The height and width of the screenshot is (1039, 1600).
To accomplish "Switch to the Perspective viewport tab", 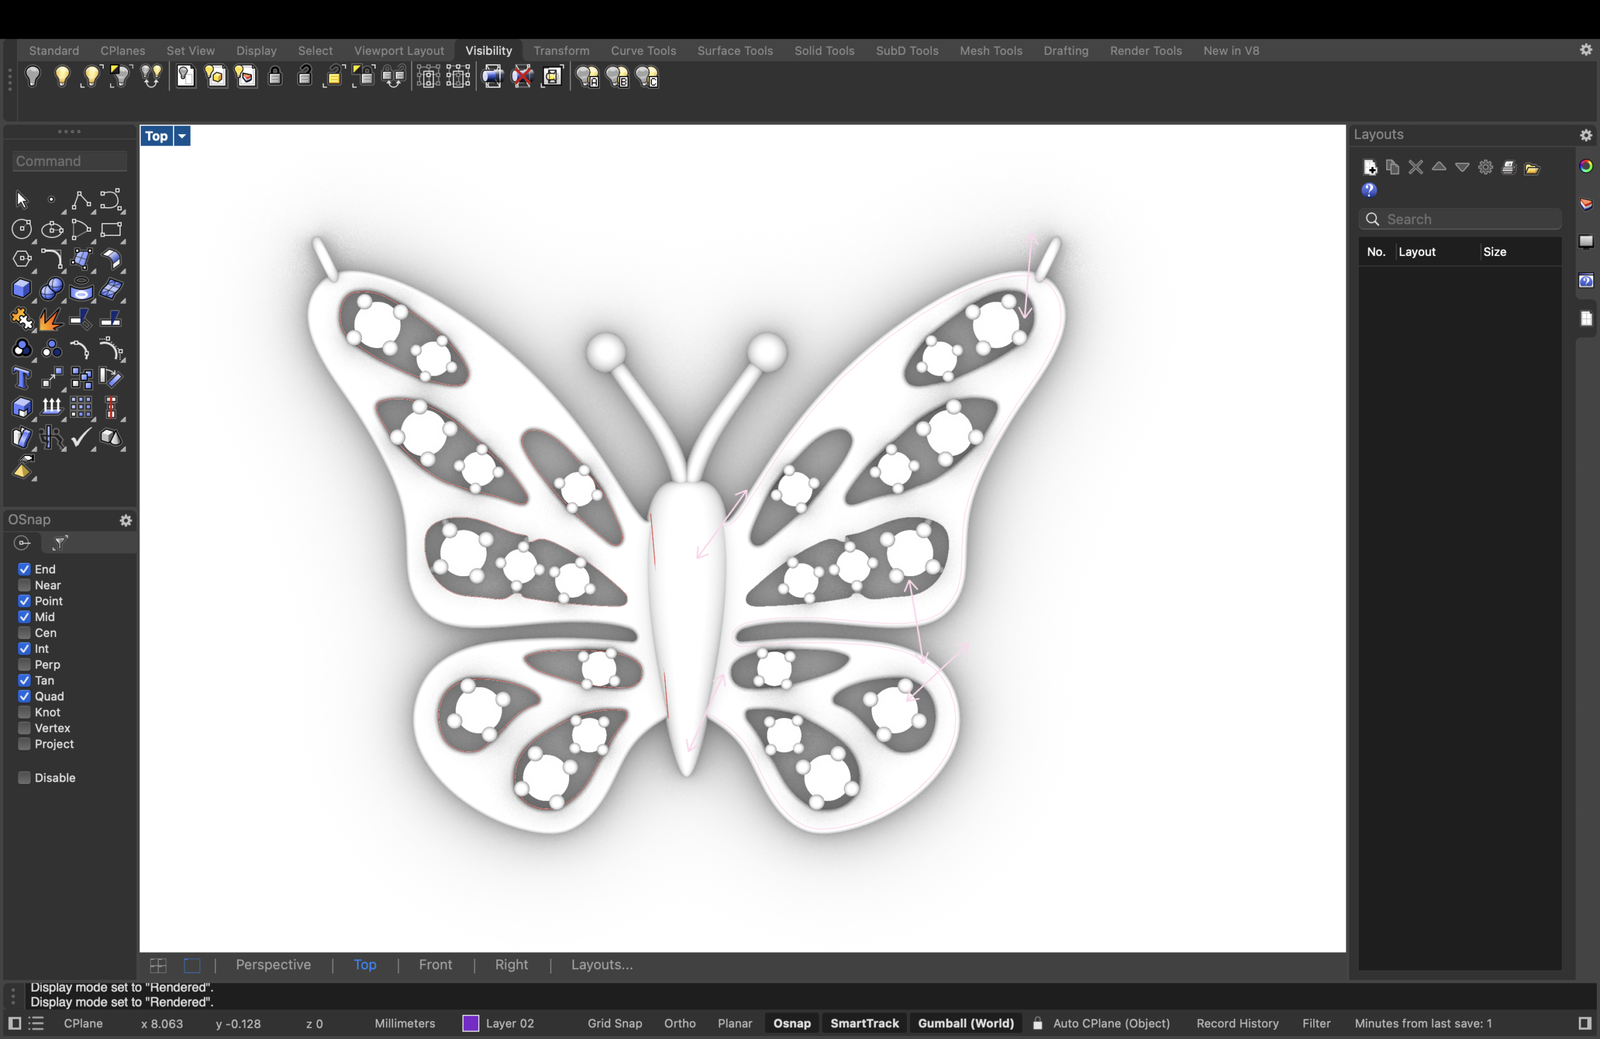I will click(x=273, y=965).
